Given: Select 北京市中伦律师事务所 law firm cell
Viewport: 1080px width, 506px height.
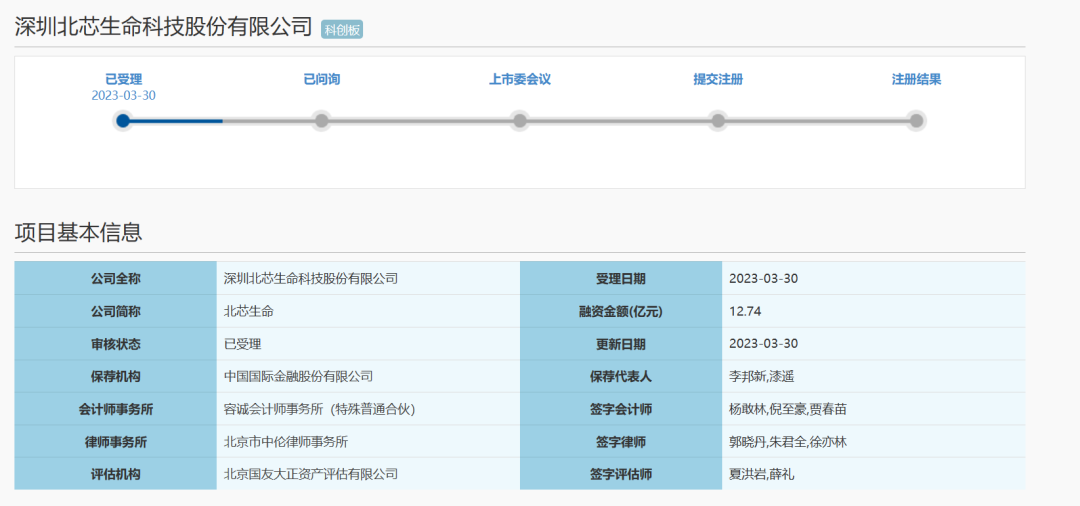Looking at the screenshot, I should click(286, 442).
